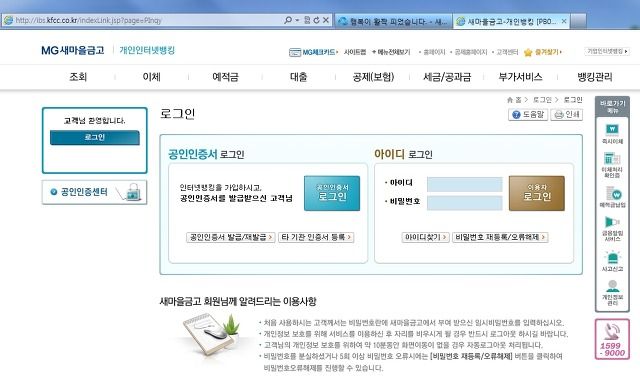Screen dimensions: 640x382
Task: Open the 이체 menu
Action: coord(151,77)
